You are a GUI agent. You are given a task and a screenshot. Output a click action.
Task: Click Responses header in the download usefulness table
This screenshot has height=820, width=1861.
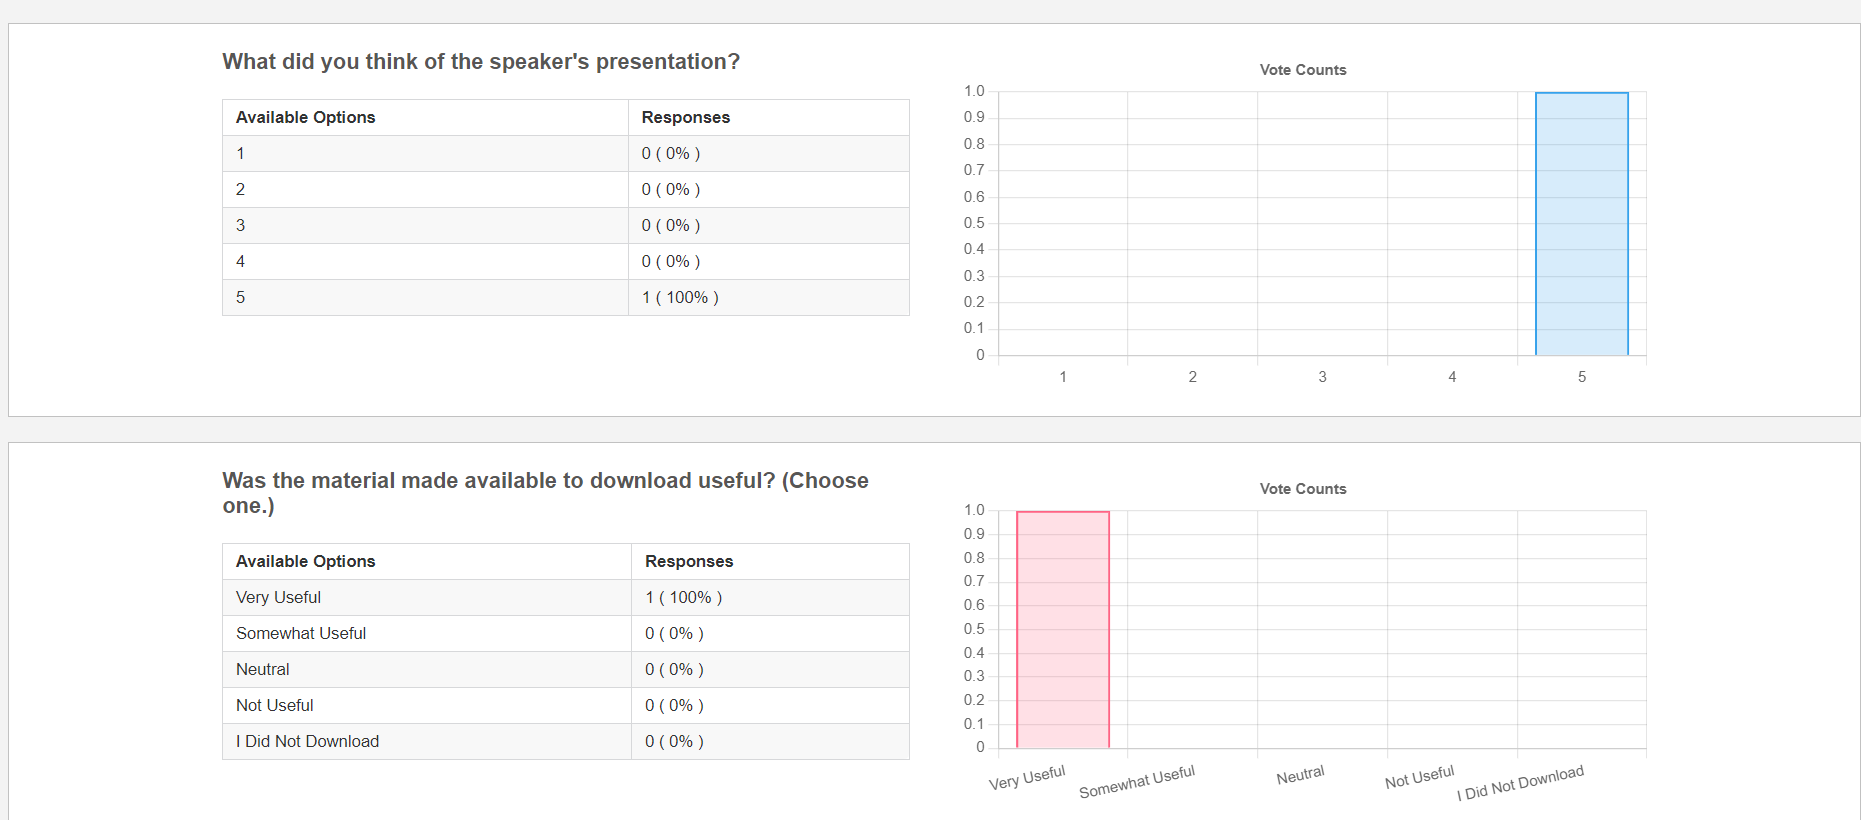689,562
